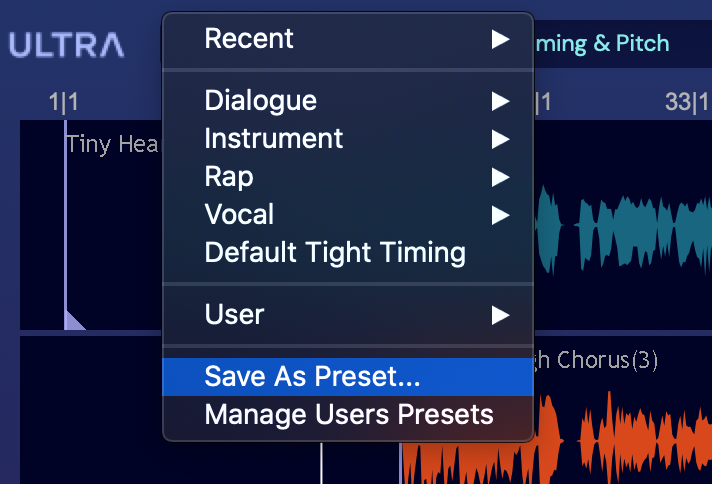This screenshot has height=484, width=712.
Task: Click the arrow beside User
Action: point(500,315)
